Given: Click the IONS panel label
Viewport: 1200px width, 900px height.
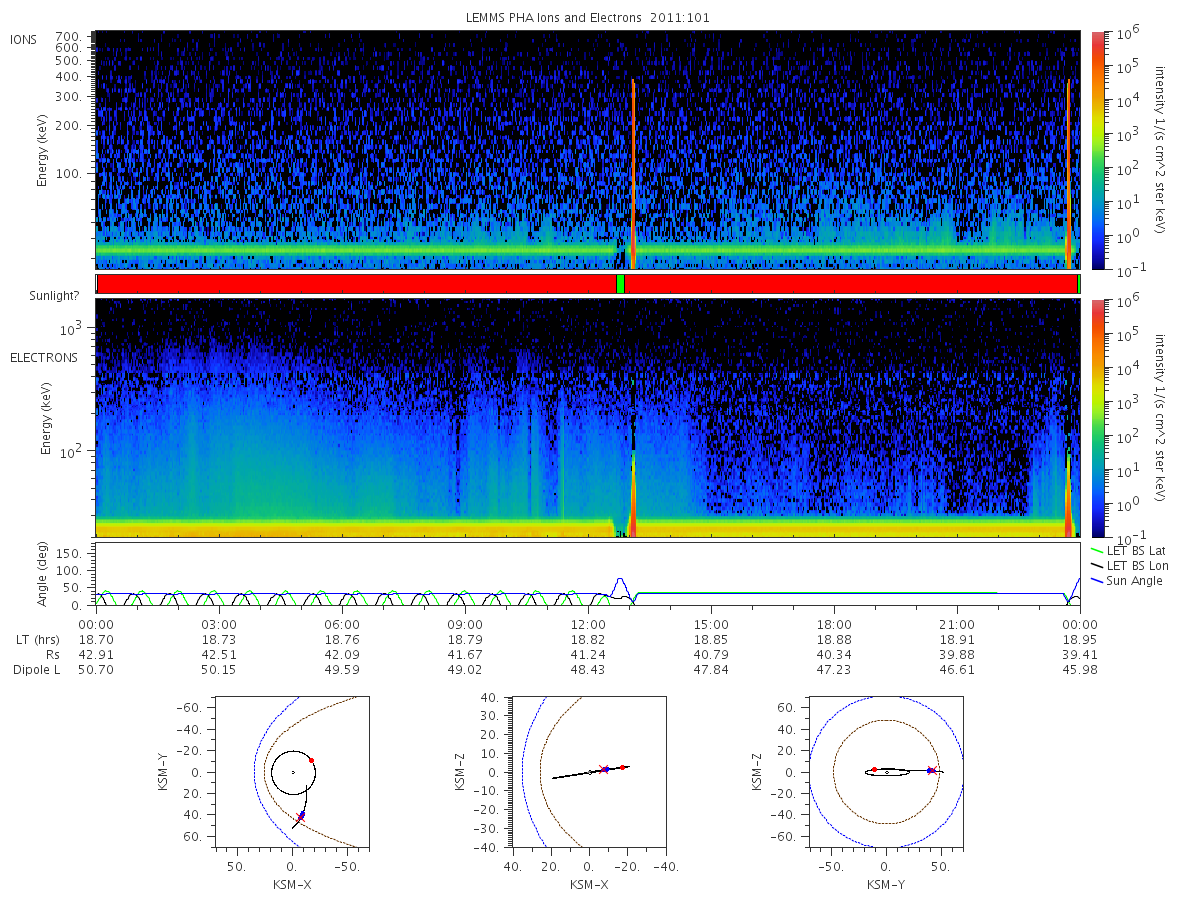Looking at the screenshot, I should (x=25, y=39).
